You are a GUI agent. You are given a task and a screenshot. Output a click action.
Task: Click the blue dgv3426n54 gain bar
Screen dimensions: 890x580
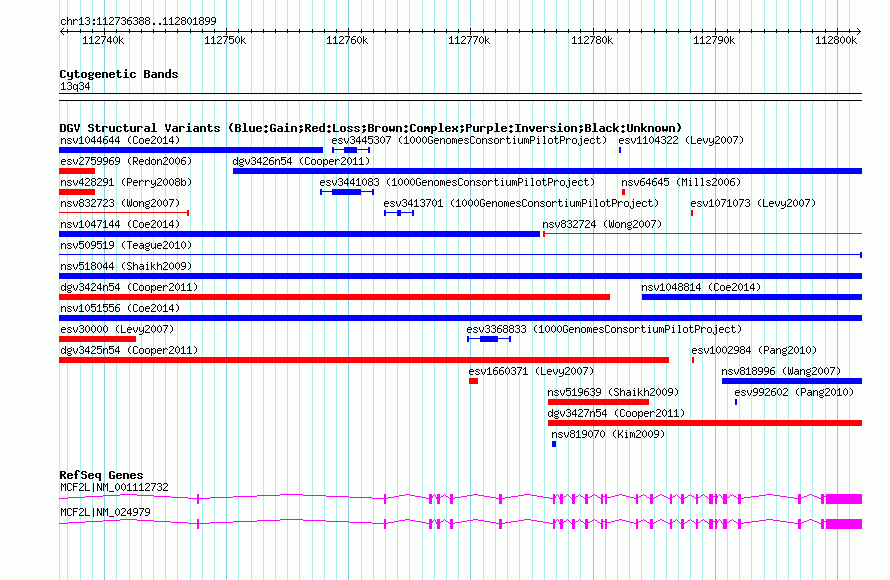point(547,171)
